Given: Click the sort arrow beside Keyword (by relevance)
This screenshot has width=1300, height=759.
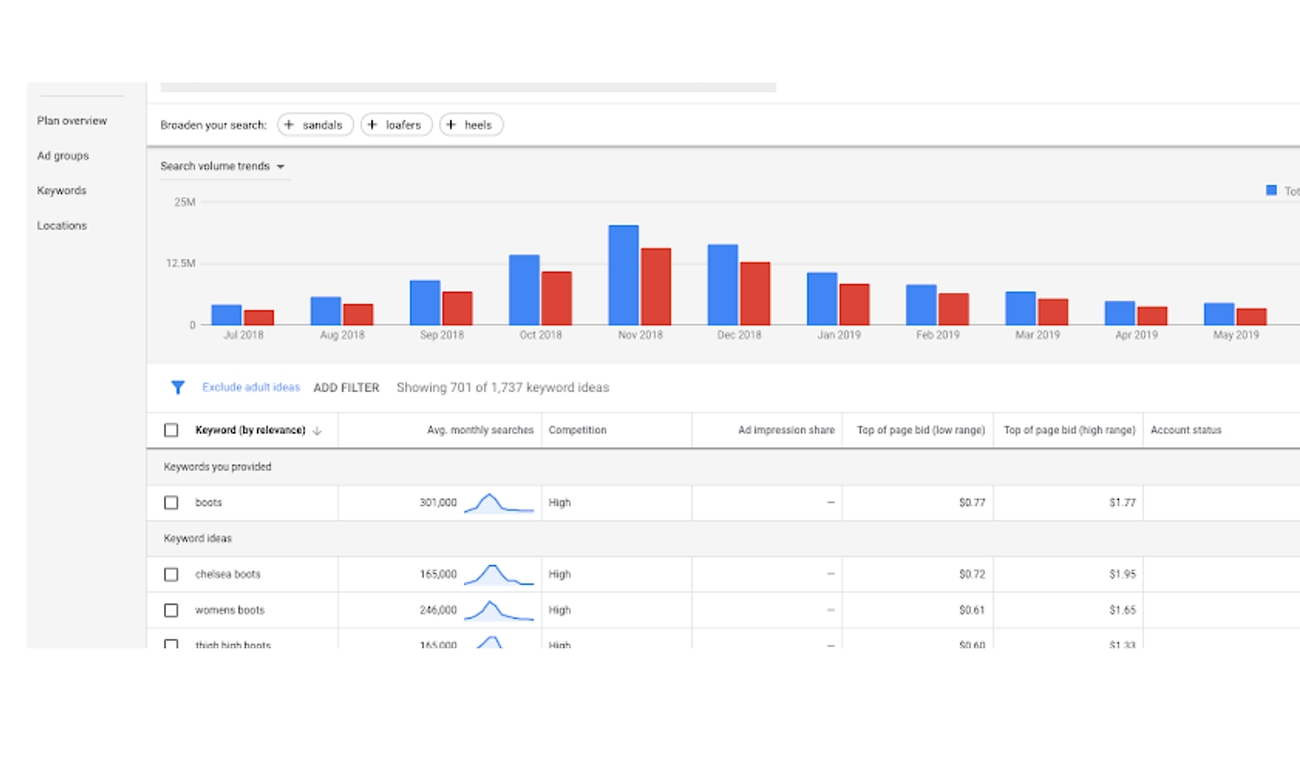Looking at the screenshot, I should tap(317, 431).
